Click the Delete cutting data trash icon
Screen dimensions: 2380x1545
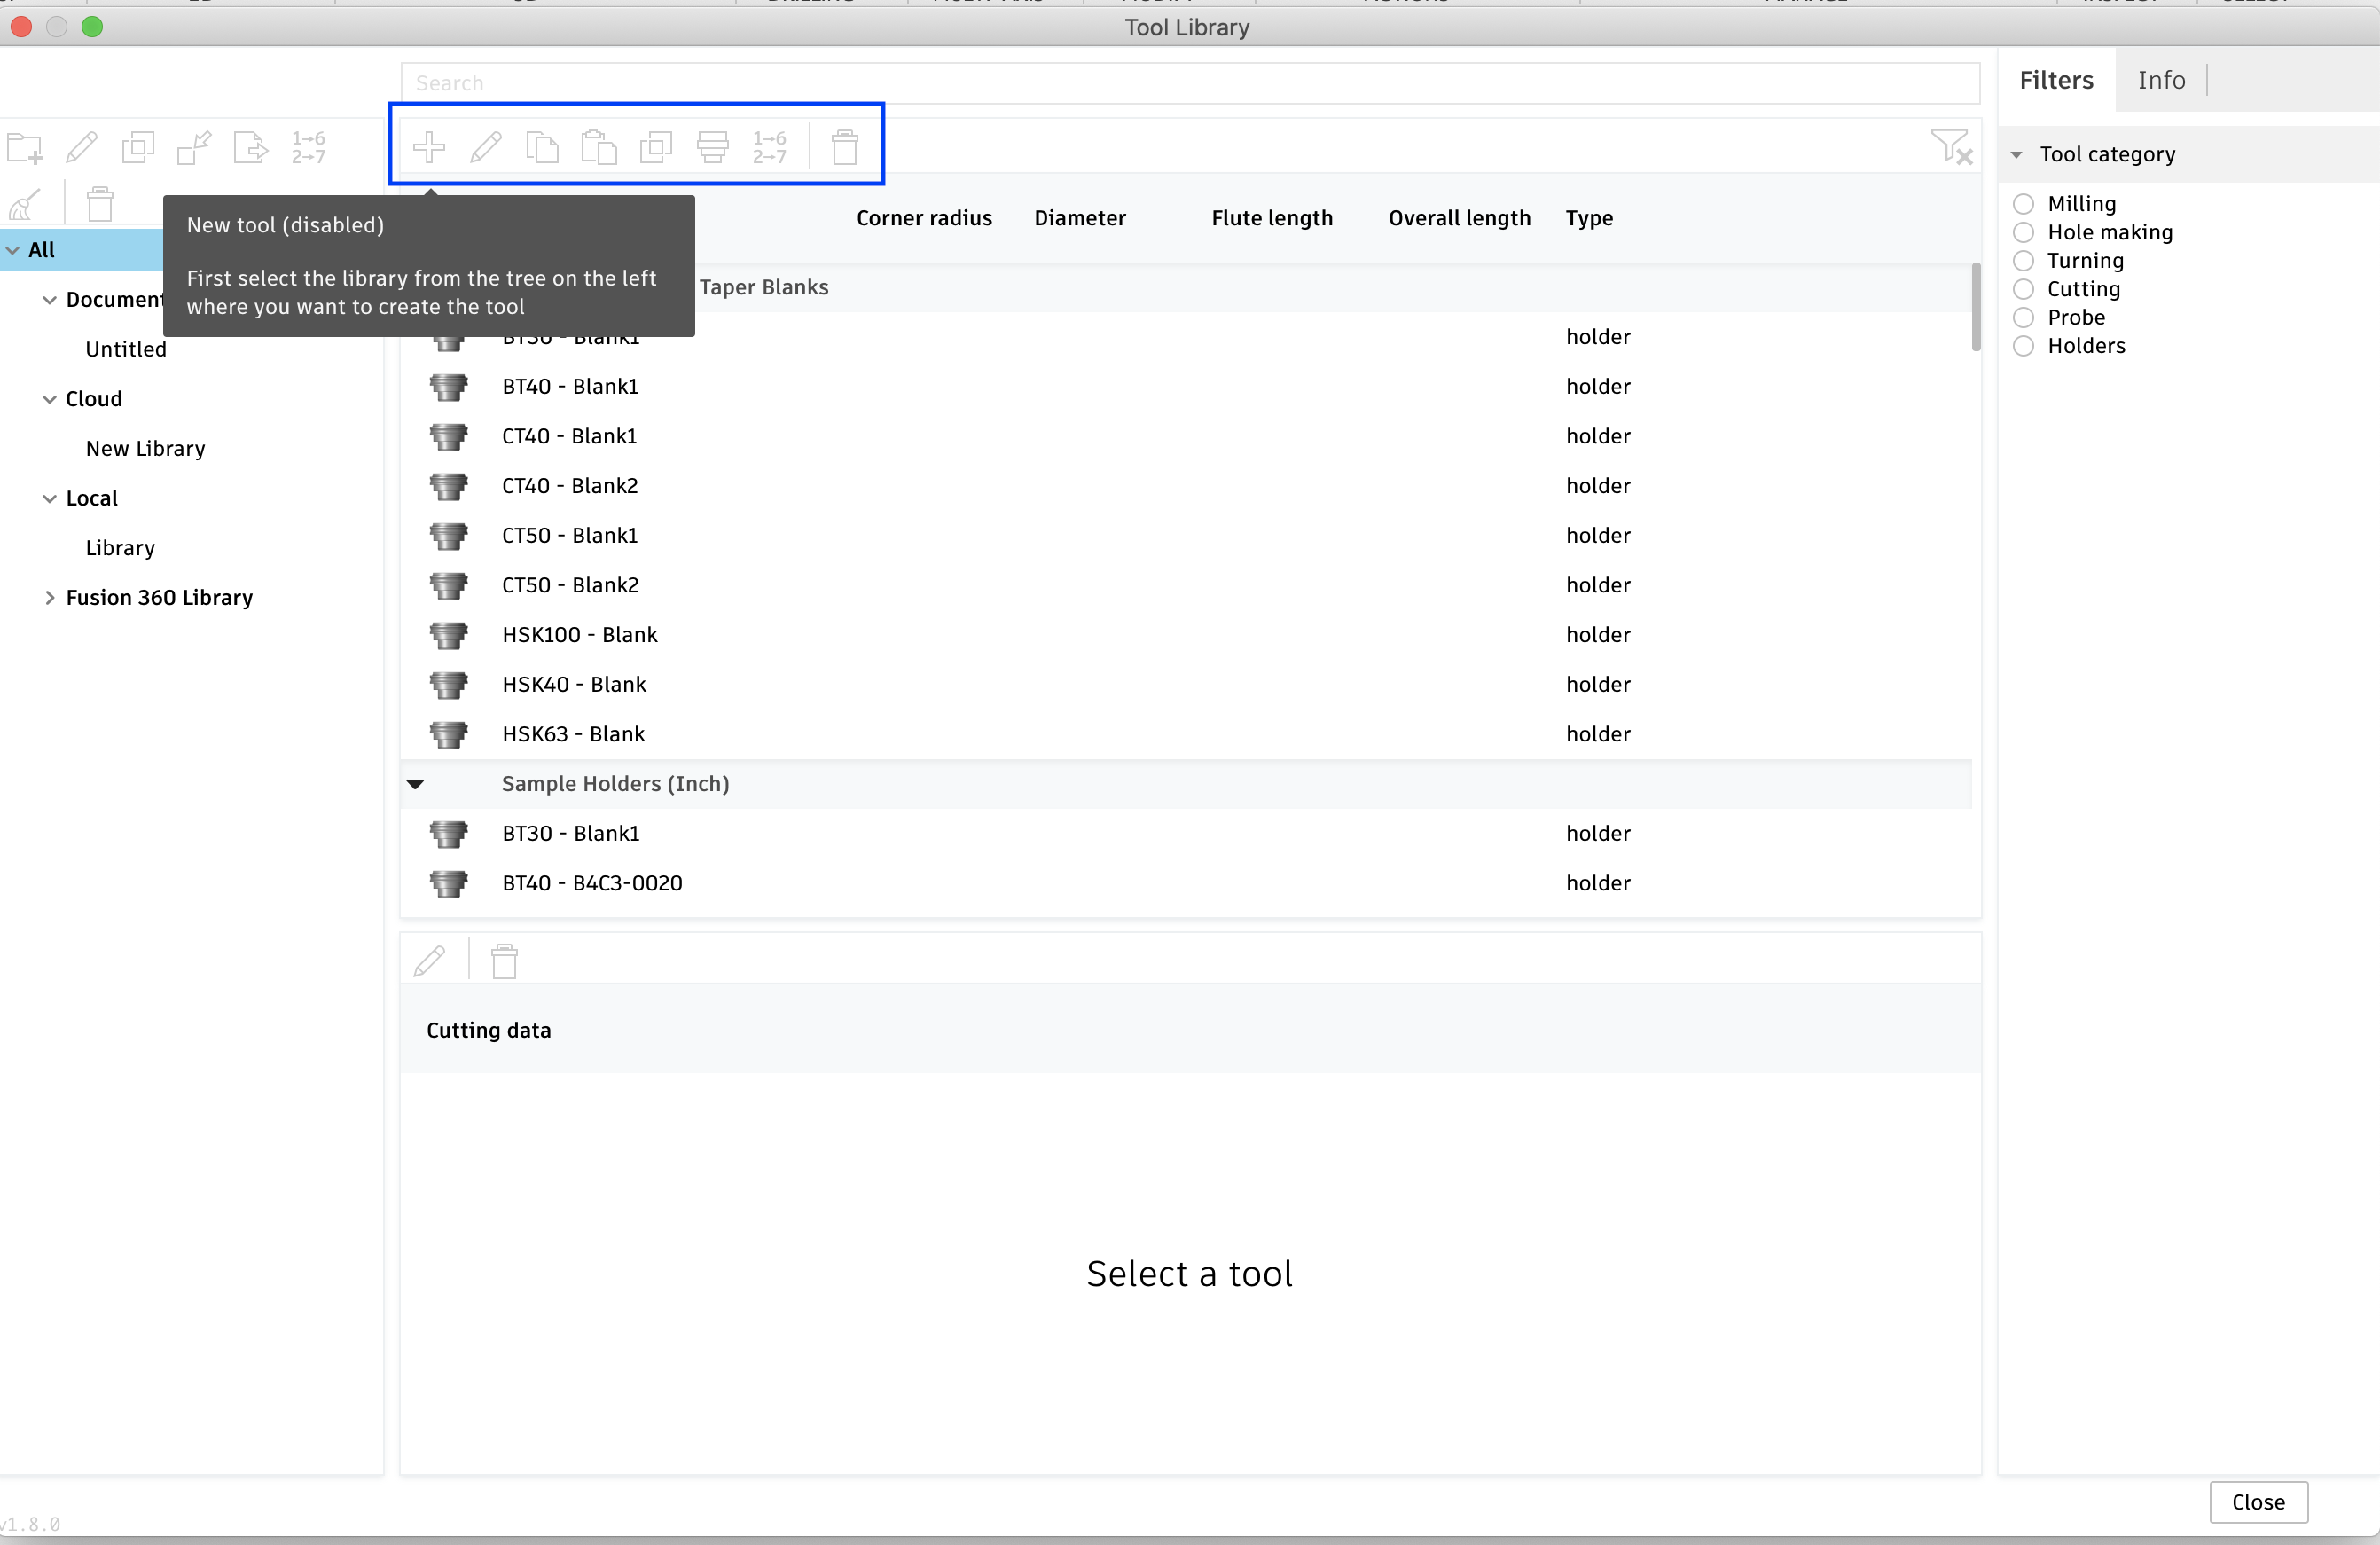[504, 961]
